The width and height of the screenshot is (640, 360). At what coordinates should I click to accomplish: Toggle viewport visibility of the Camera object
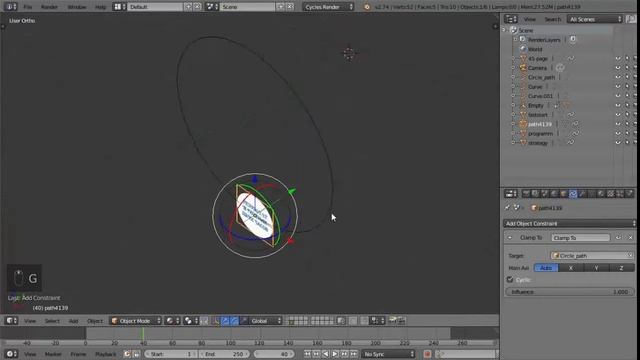pos(618,68)
